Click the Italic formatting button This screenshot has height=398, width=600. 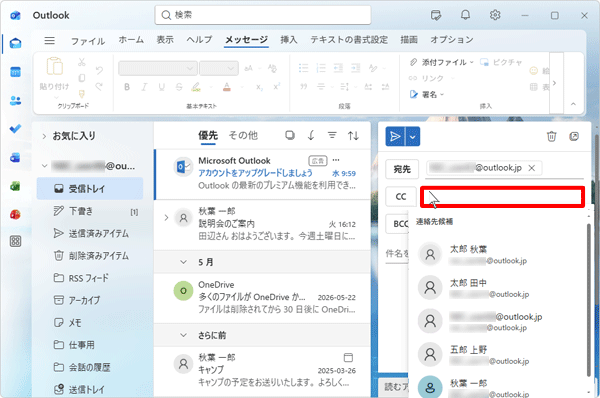tap(144, 87)
